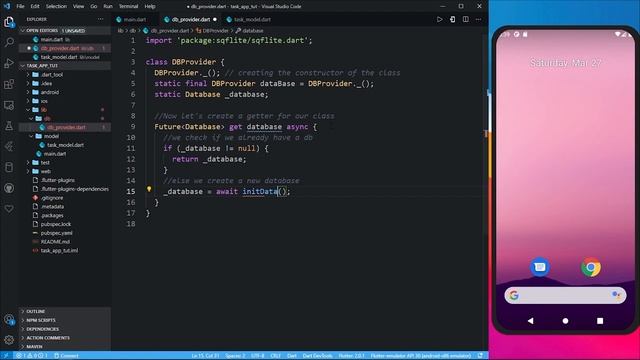Tap the emulator Home navigation button
Screen dimensions: 640x360
[x=565, y=321]
